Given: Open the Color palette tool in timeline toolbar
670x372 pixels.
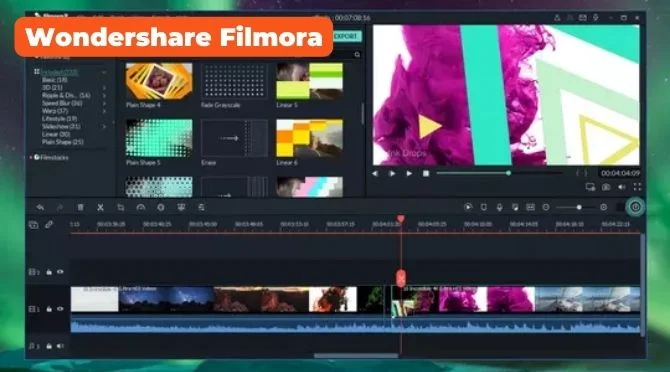Looking at the screenshot, I should click(161, 208).
